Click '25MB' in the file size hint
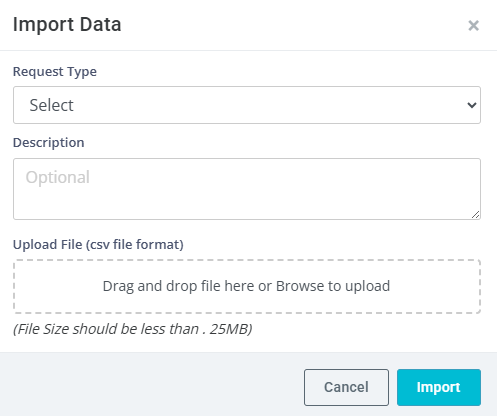The width and height of the screenshot is (497, 416). (x=231, y=329)
